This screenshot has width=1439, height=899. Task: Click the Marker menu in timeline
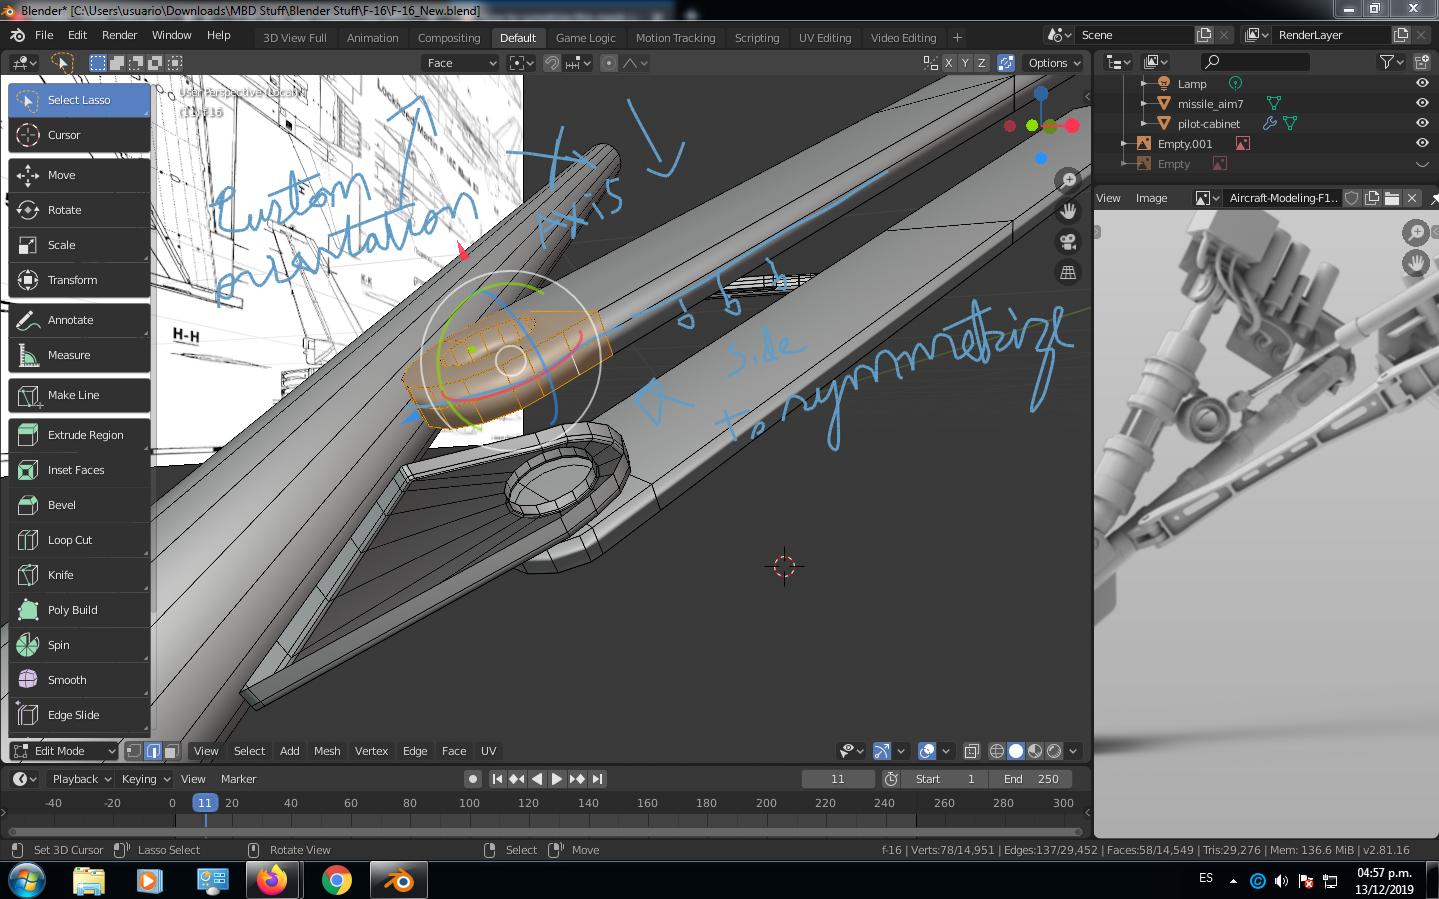click(x=238, y=779)
